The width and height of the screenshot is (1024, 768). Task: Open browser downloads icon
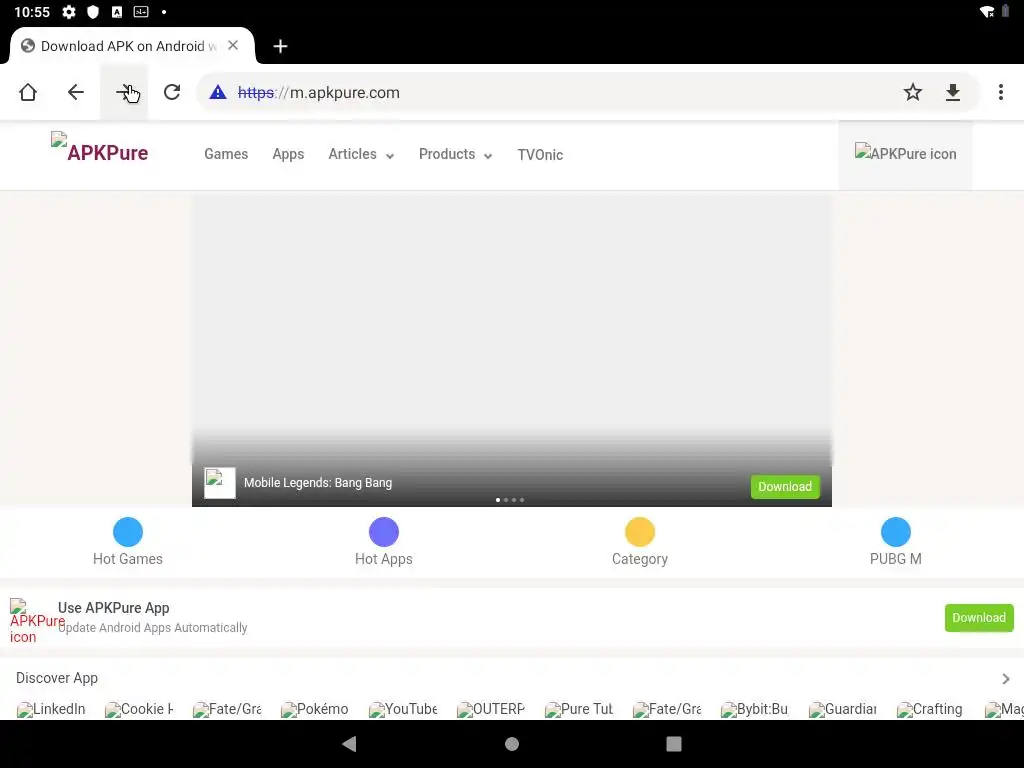(x=953, y=93)
